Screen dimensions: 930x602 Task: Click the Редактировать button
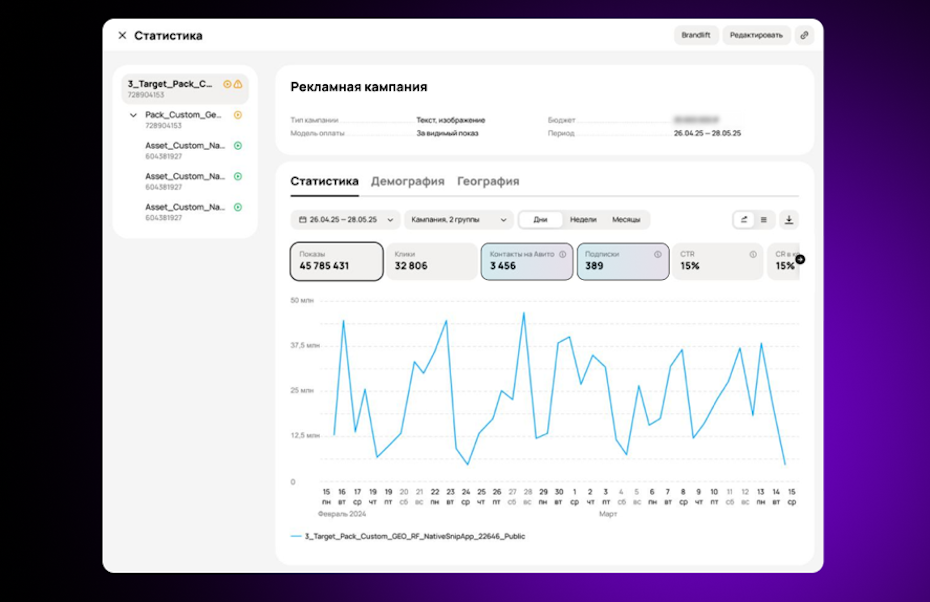[756, 35]
